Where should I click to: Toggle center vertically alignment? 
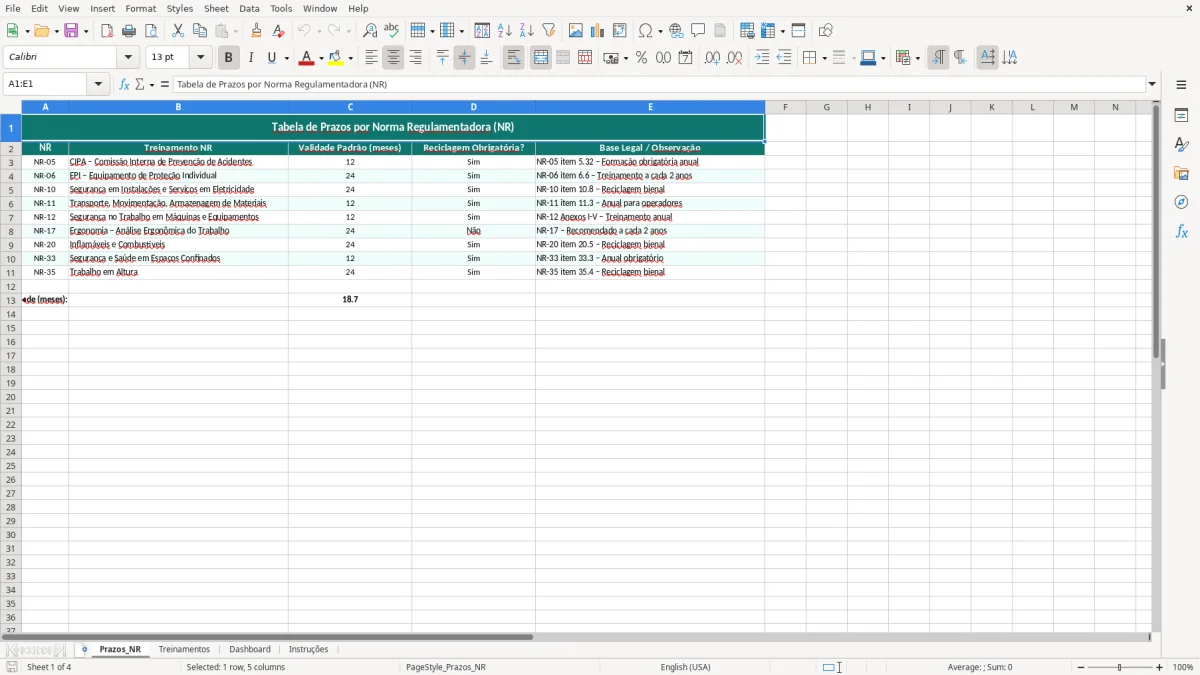[x=464, y=58]
